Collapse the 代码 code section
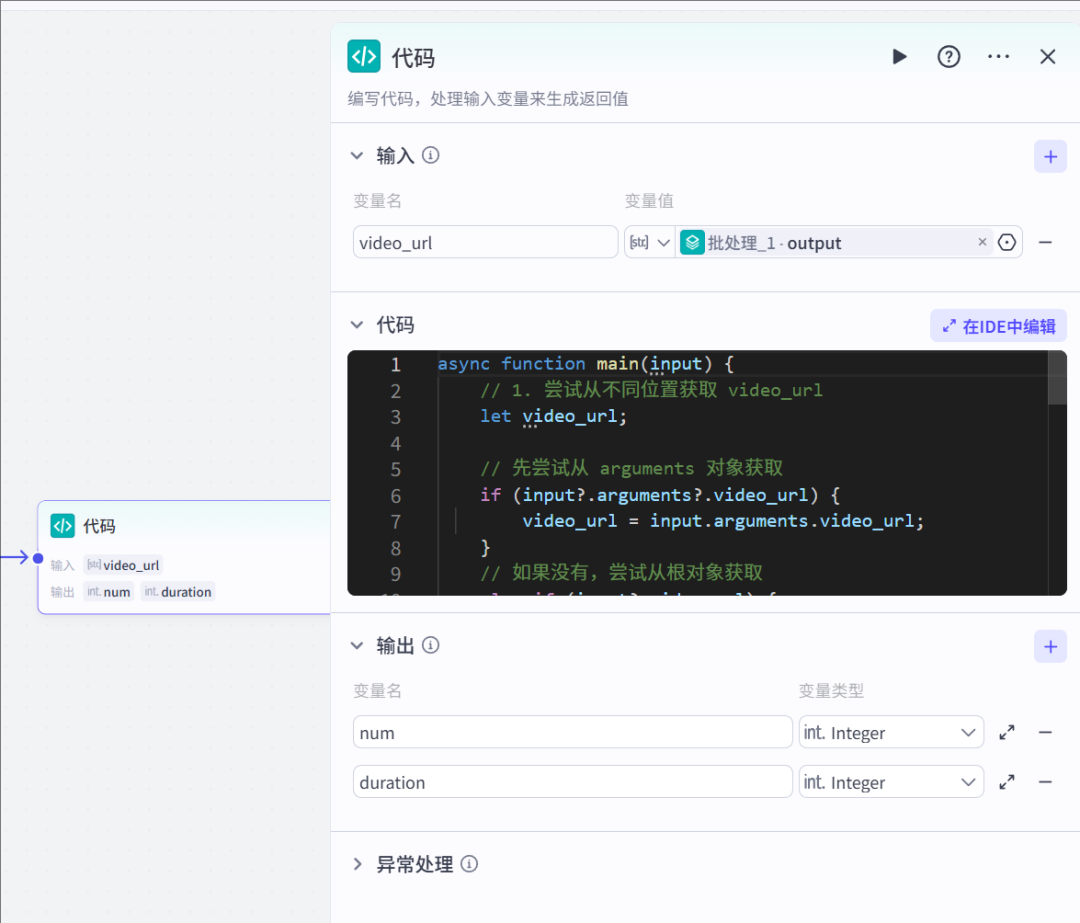Image resolution: width=1080 pixels, height=923 pixels. pyautogui.click(x=357, y=325)
